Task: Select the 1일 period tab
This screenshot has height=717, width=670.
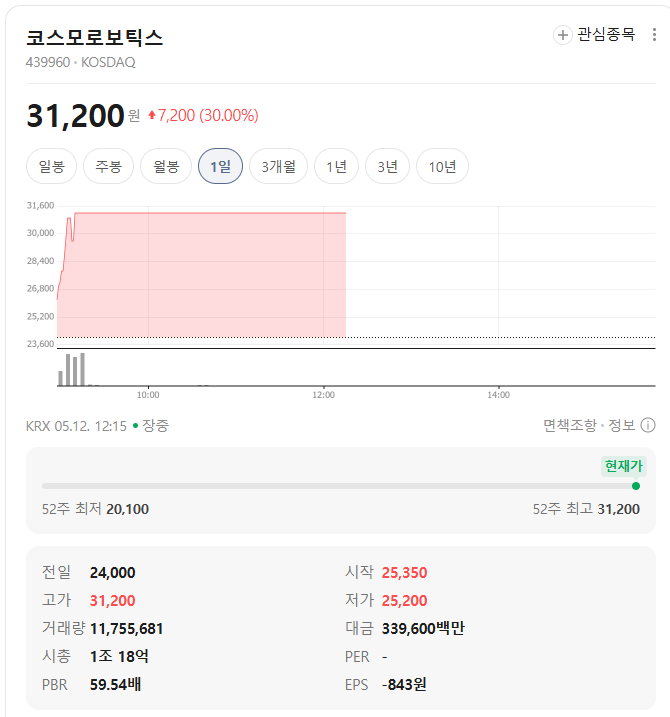Action: pyautogui.click(x=220, y=166)
